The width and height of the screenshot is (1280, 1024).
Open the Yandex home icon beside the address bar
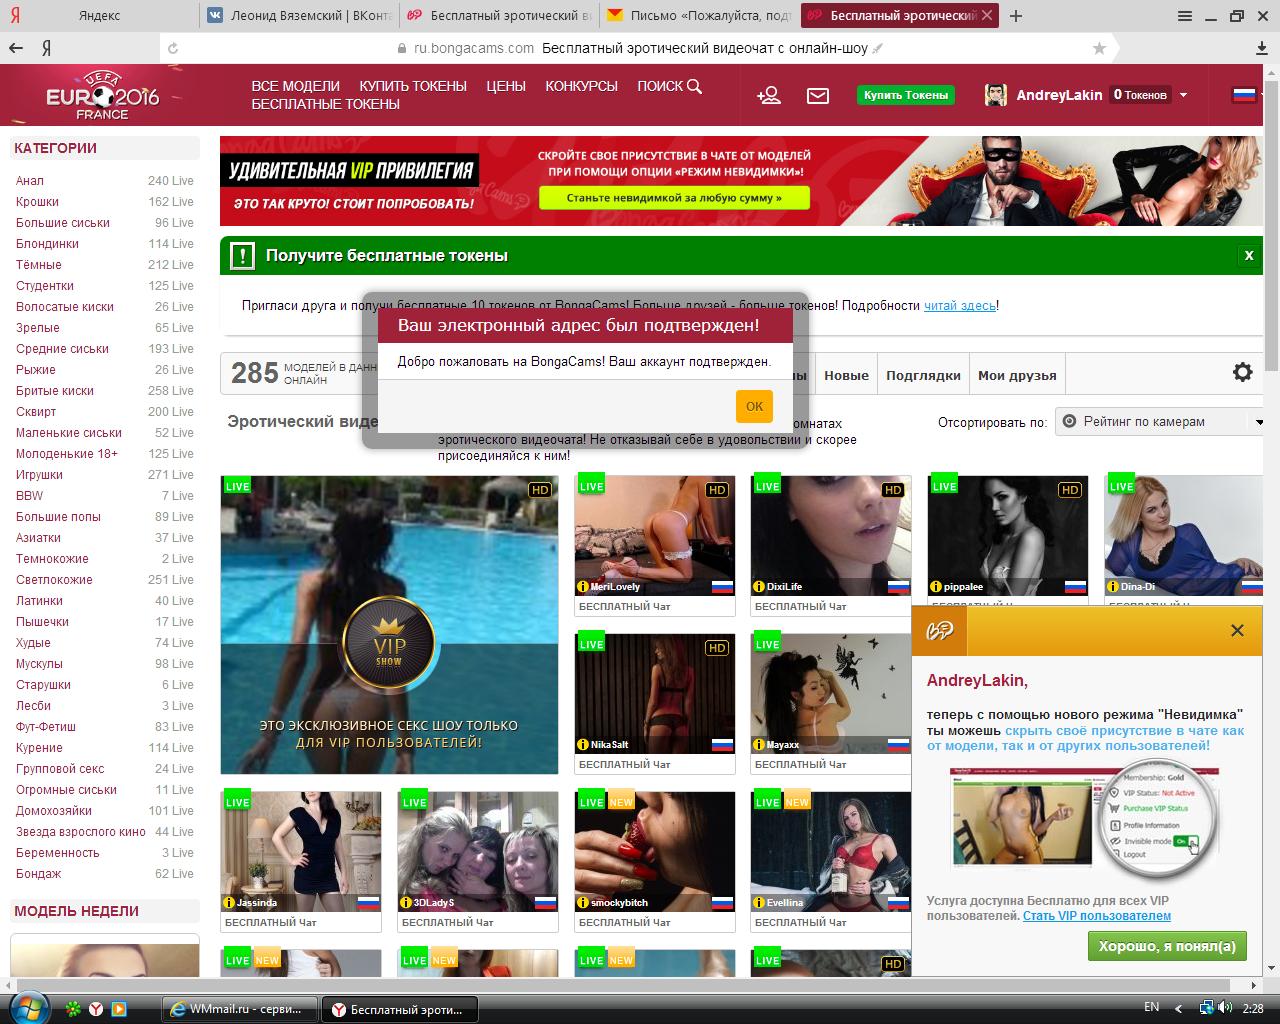pos(47,48)
